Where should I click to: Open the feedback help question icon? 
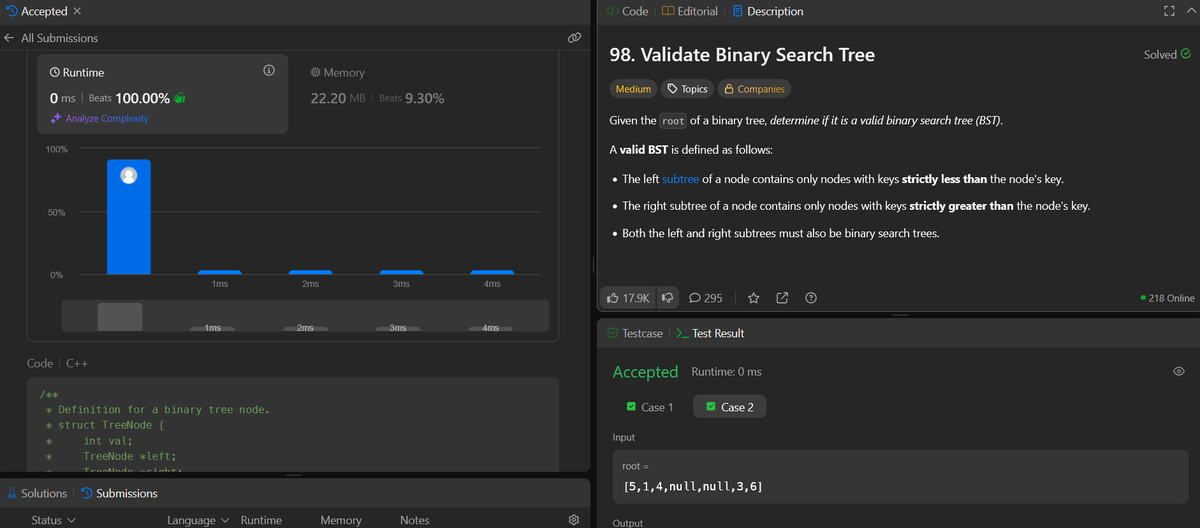point(811,298)
